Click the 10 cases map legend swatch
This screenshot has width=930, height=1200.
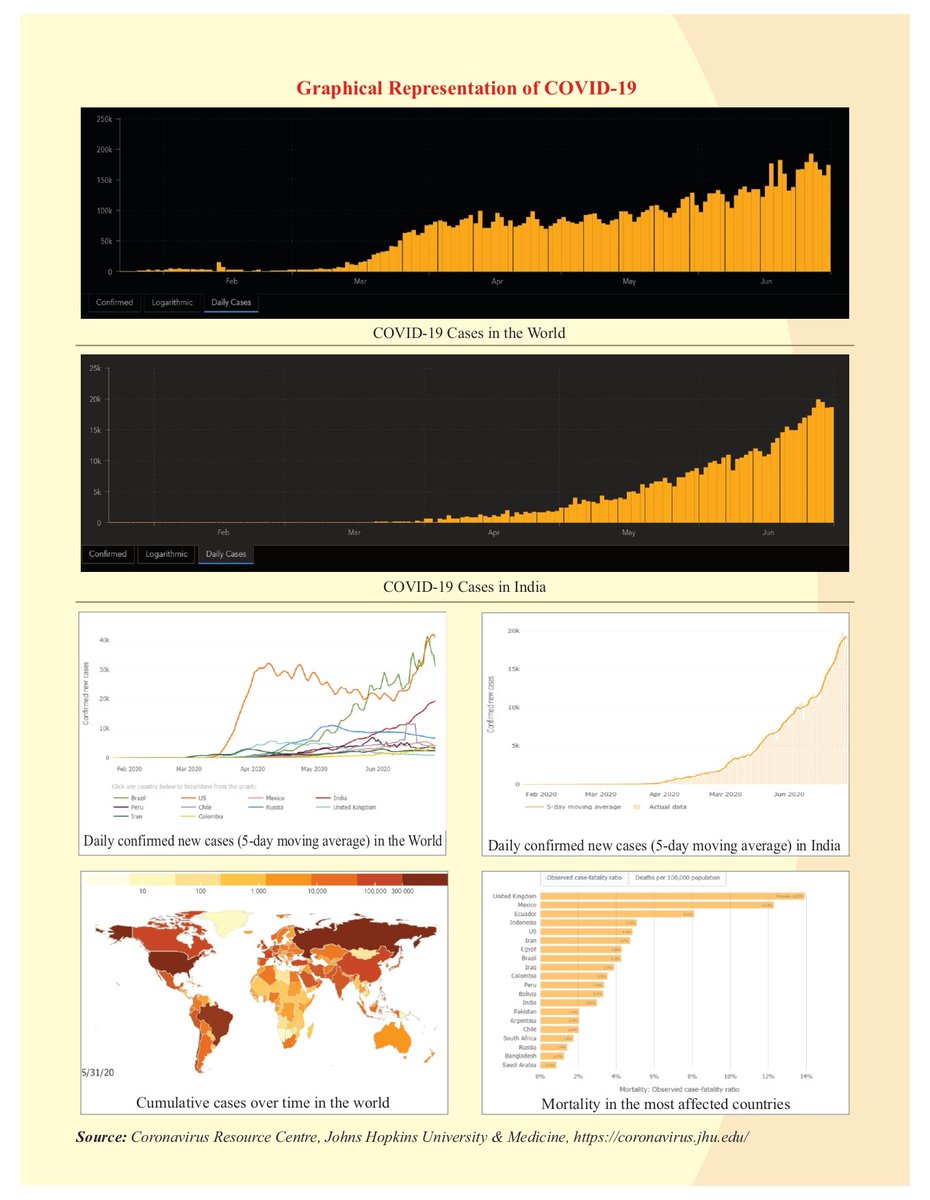[x=152, y=878]
